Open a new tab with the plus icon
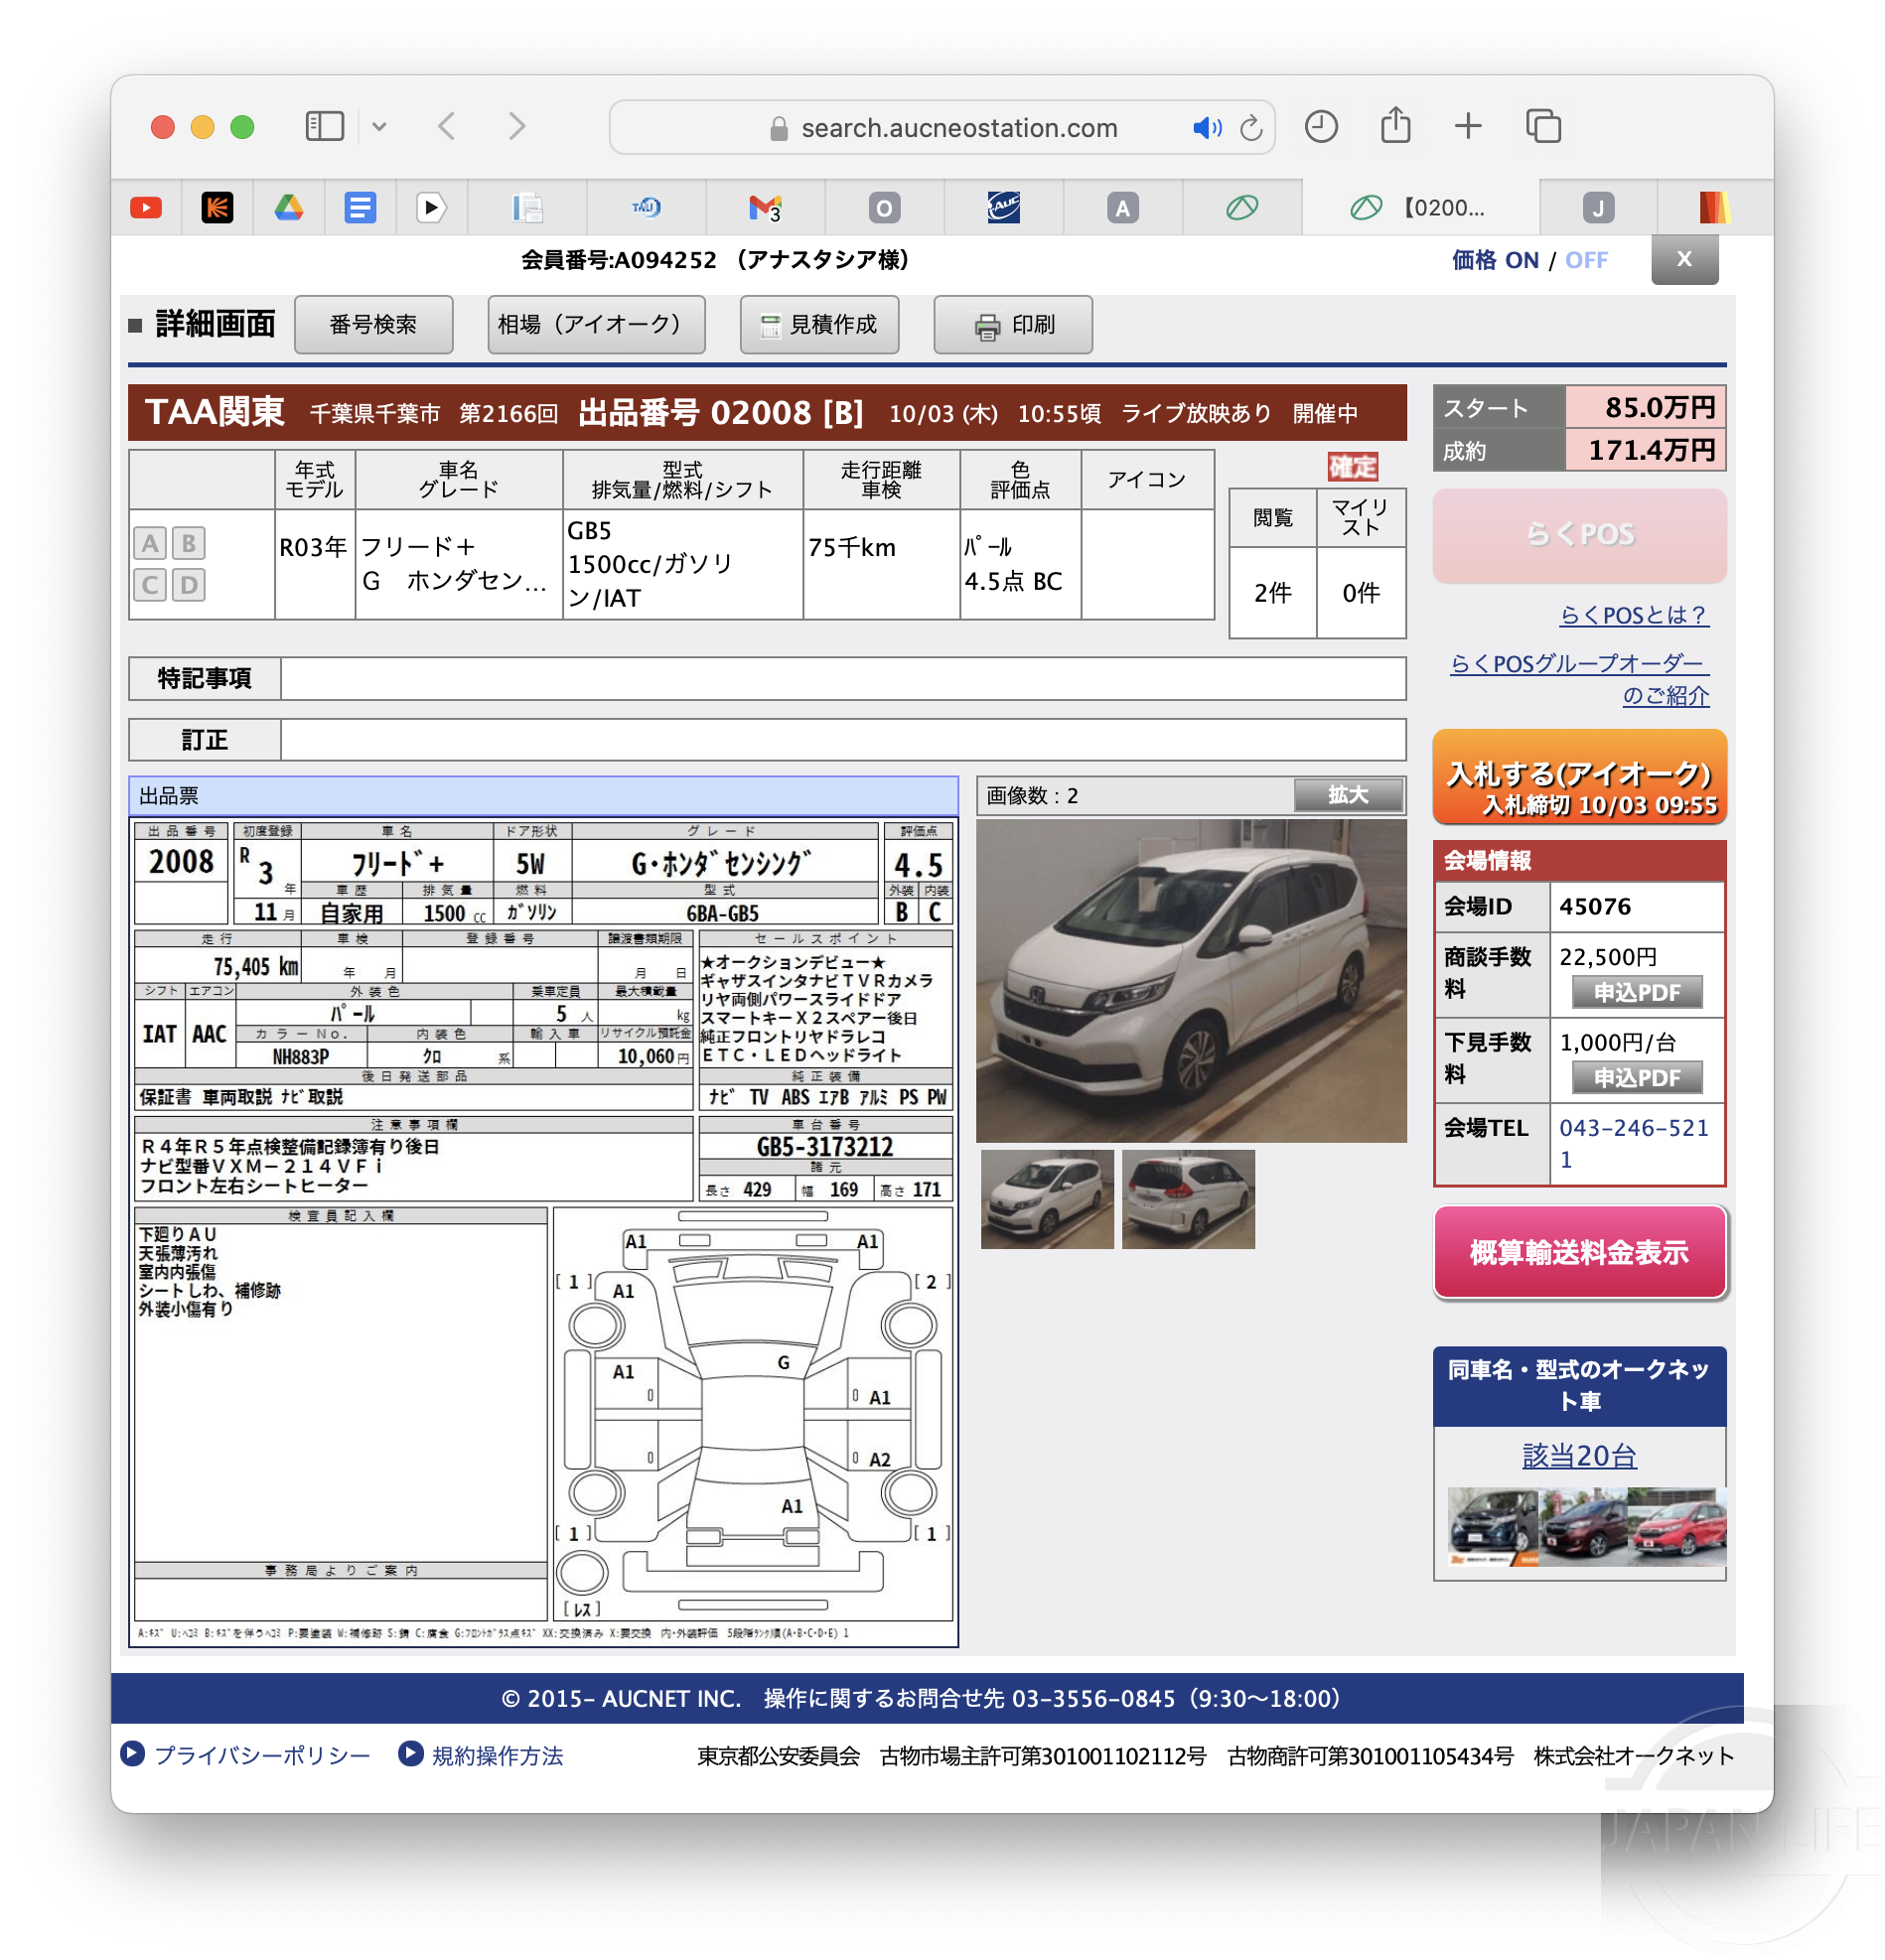 point(1468,127)
